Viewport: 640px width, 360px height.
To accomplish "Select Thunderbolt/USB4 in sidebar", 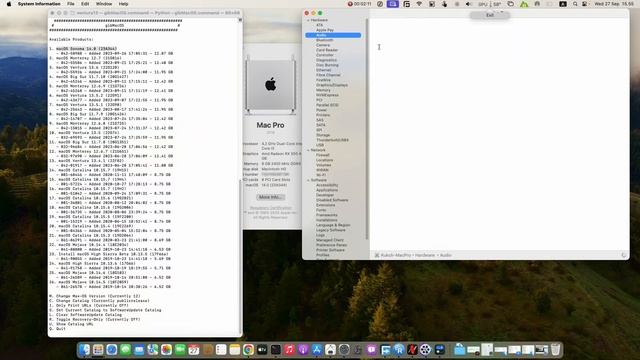I will pyautogui.click(x=332, y=140).
